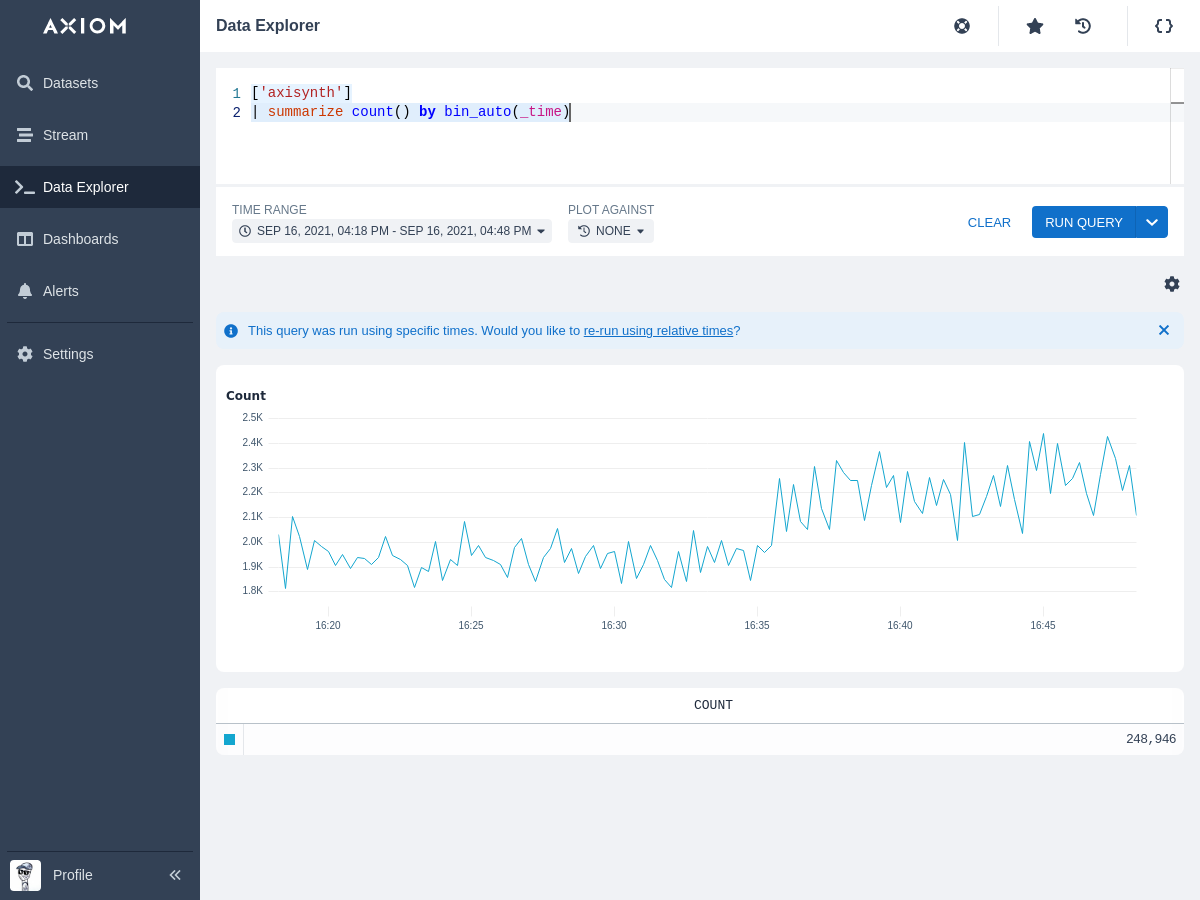The height and width of the screenshot is (900, 1200).
Task: Click the blue Count series color swatch
Action: 230,739
